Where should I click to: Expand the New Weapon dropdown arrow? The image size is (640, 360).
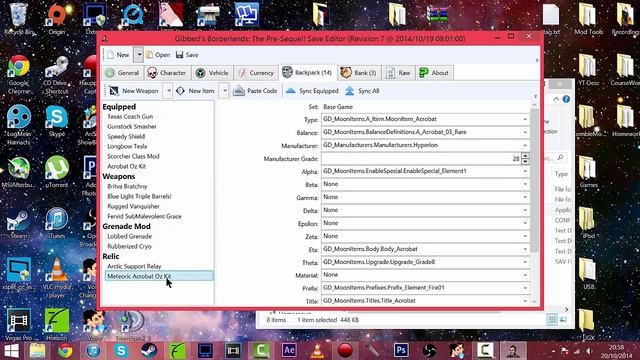(x=169, y=91)
